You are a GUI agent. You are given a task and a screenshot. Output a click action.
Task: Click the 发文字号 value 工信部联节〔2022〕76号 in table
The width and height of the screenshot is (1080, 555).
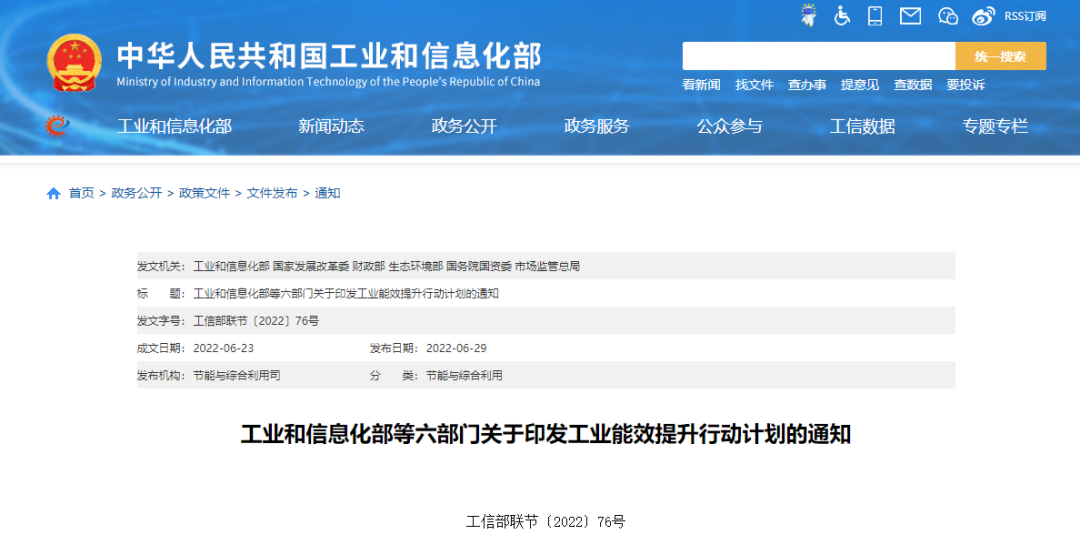click(256, 321)
